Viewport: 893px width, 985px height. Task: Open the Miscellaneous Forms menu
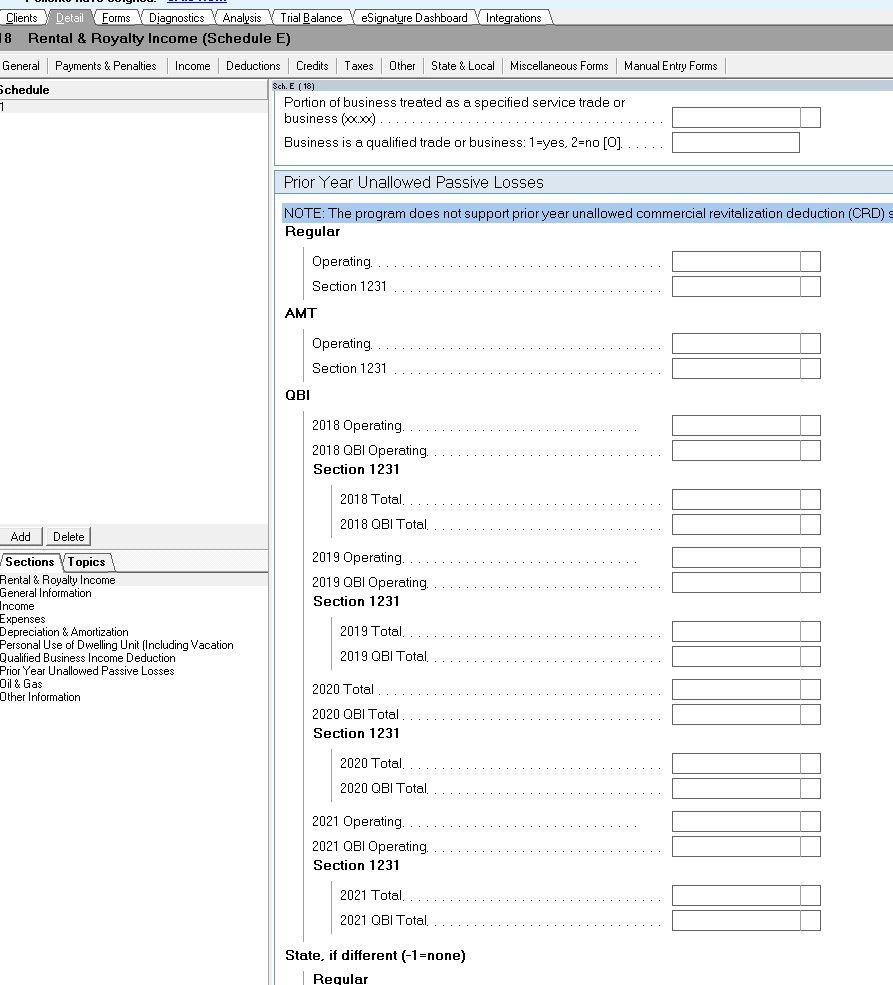point(559,66)
